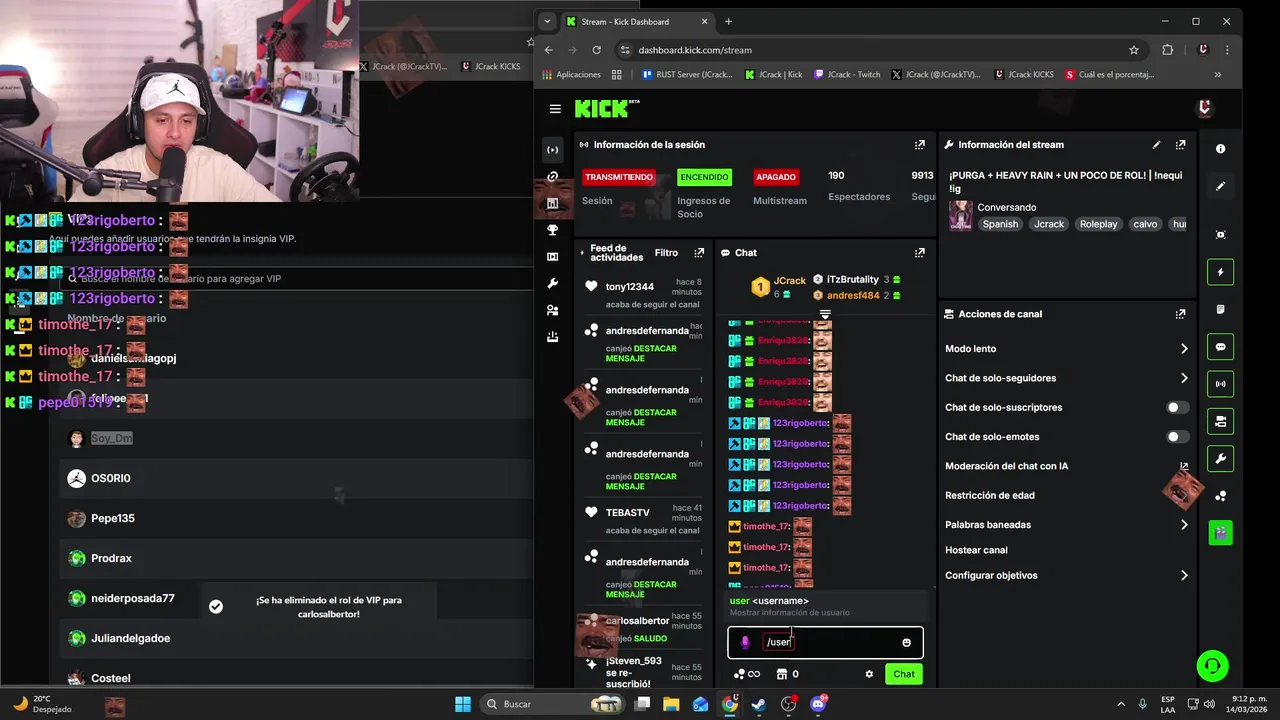This screenshot has height=720, width=1280.
Task: Pop out the Chat panel
Action: 920,253
